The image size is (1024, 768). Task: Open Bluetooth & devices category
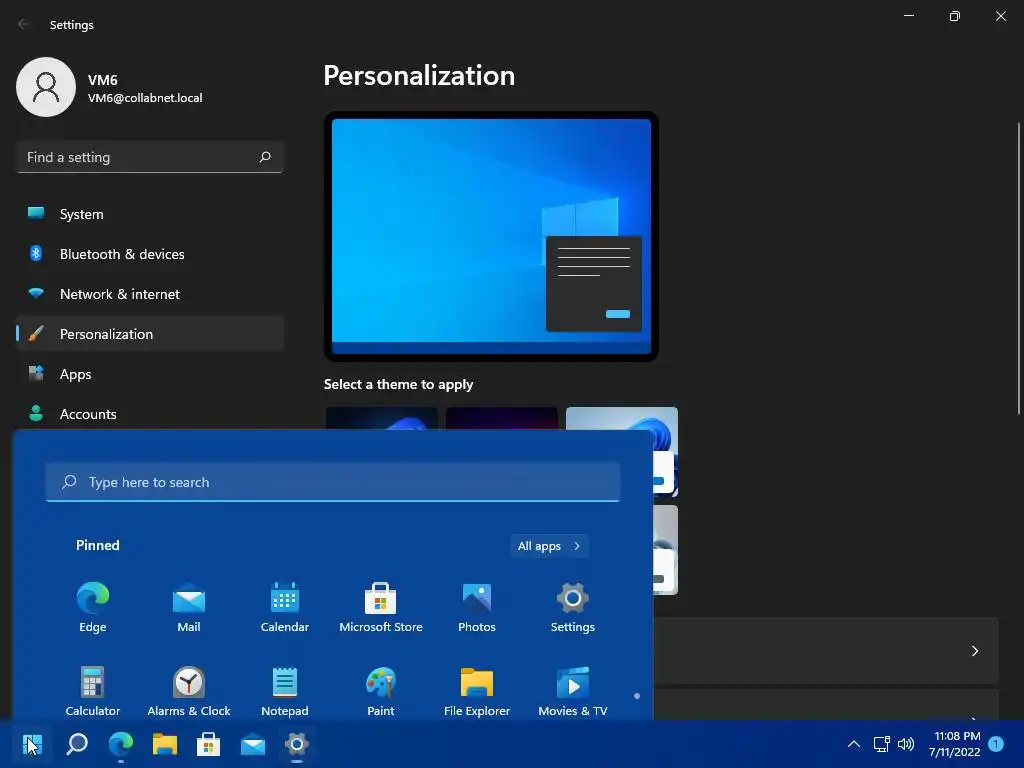150,254
